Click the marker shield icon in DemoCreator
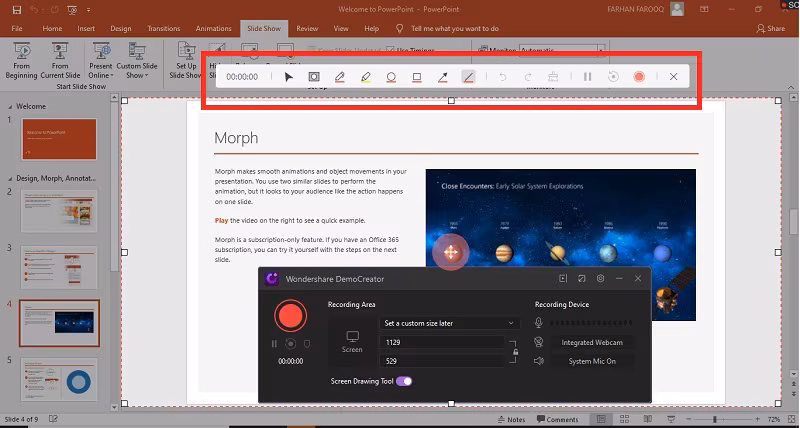 click(x=307, y=344)
